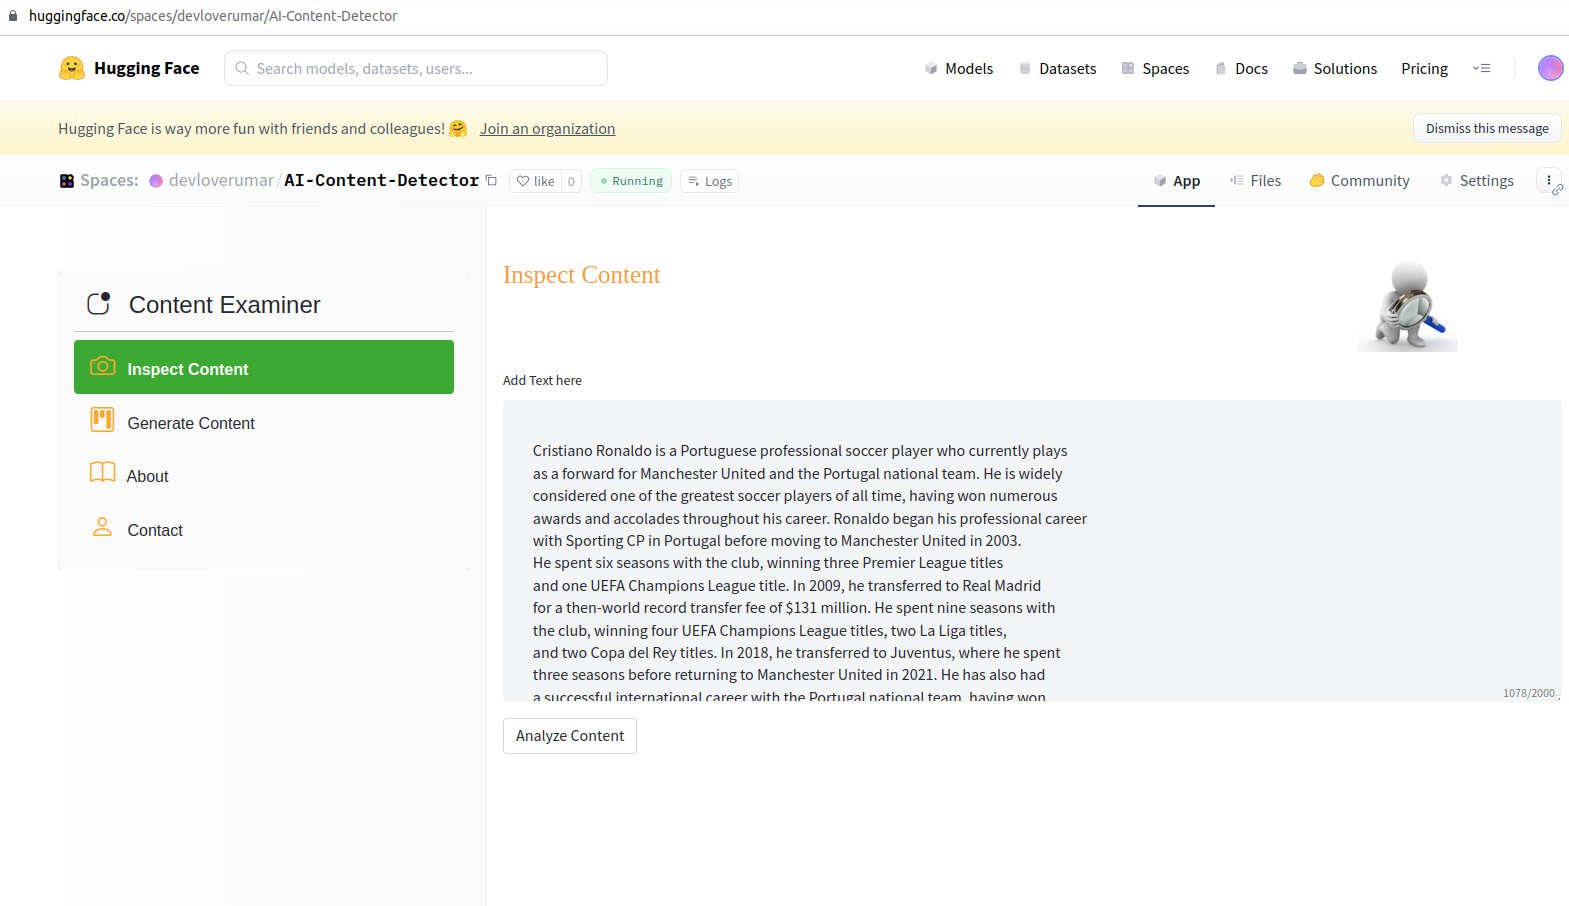This screenshot has width=1569, height=906.
Task: Open the Logs panel
Action: pyautogui.click(x=709, y=181)
